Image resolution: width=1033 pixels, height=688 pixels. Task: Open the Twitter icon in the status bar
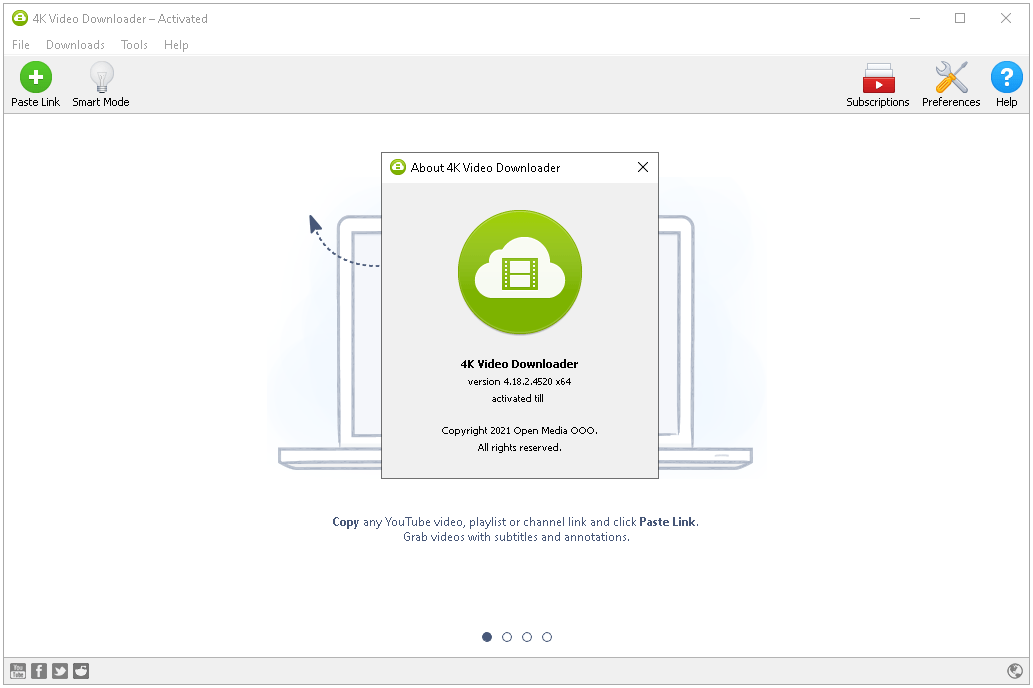click(60, 671)
